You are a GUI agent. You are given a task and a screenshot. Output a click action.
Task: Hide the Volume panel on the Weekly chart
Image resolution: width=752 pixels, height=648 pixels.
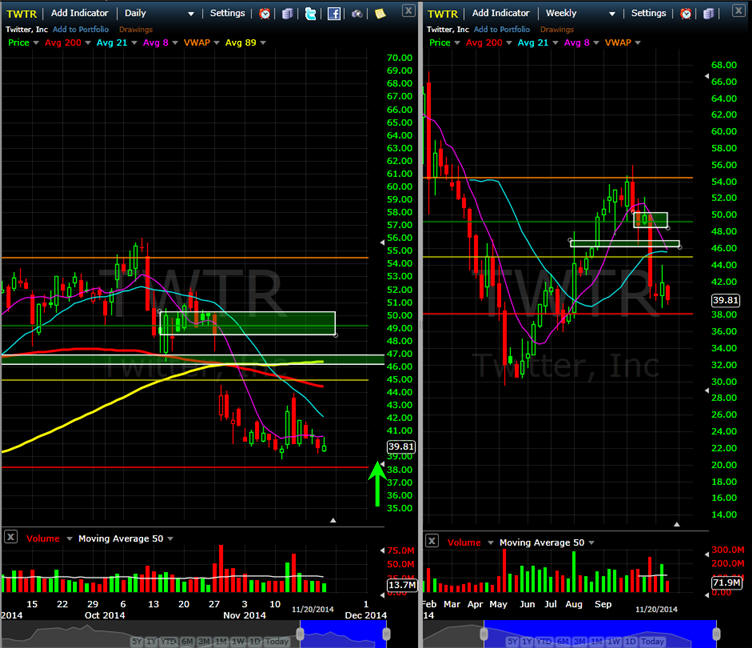432,541
